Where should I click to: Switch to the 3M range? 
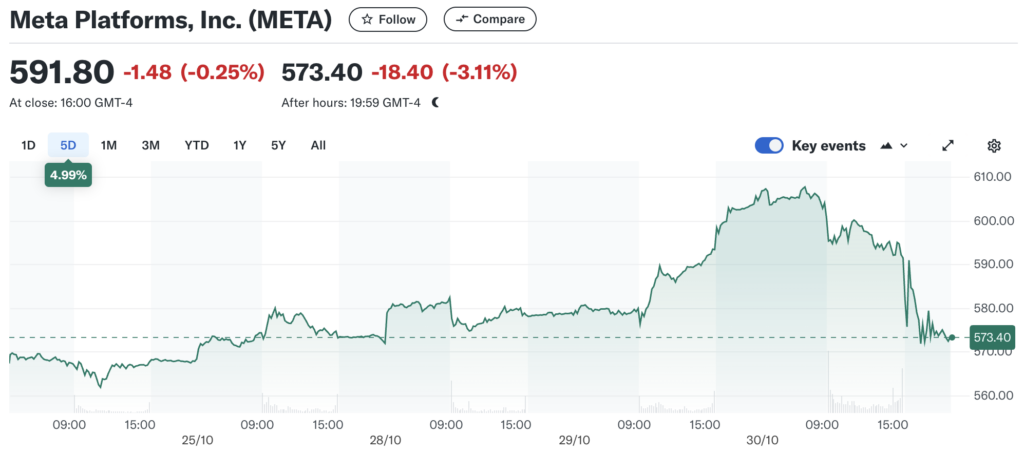point(150,146)
